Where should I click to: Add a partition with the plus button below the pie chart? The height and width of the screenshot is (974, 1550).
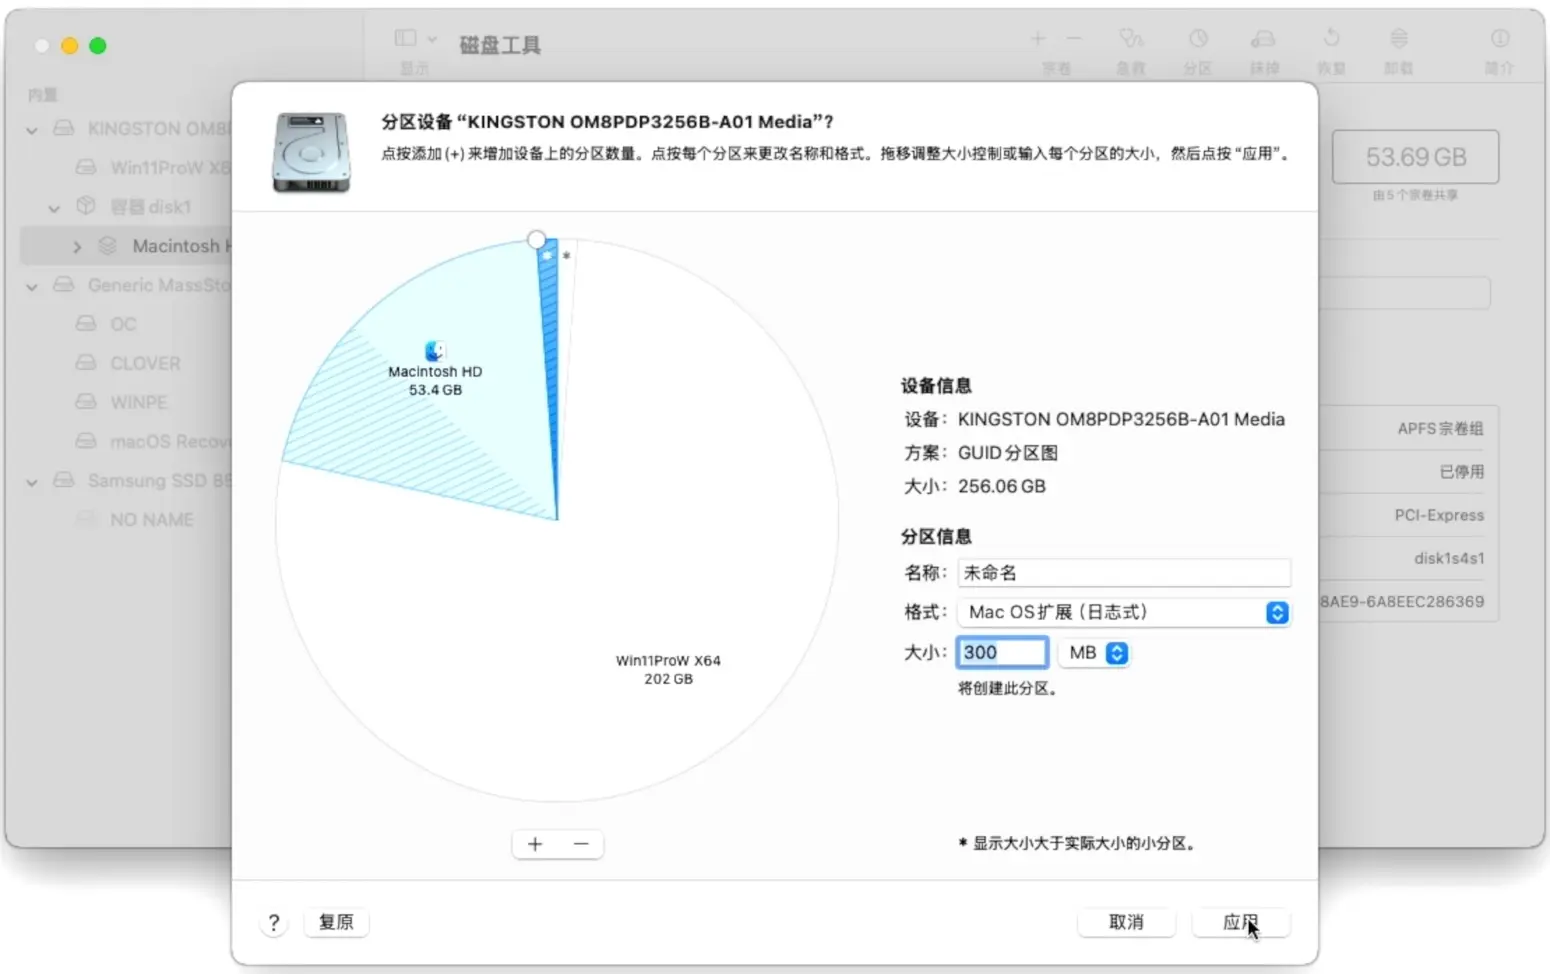click(535, 844)
